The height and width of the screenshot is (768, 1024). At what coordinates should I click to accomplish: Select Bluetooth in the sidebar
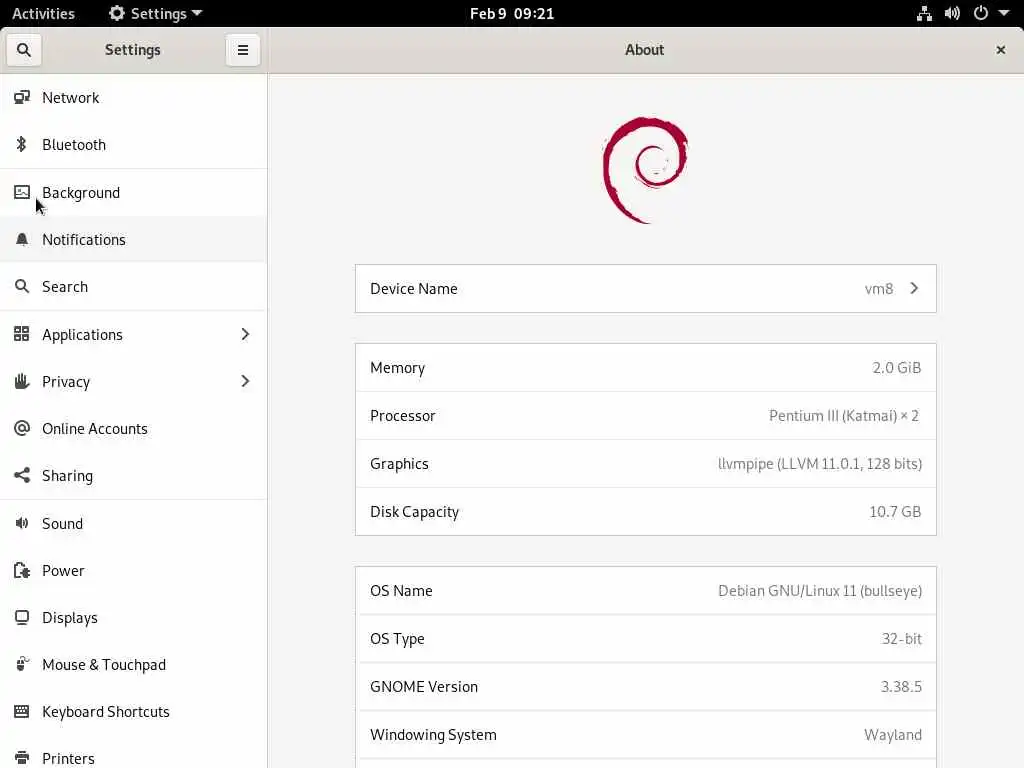pyautogui.click(x=133, y=144)
